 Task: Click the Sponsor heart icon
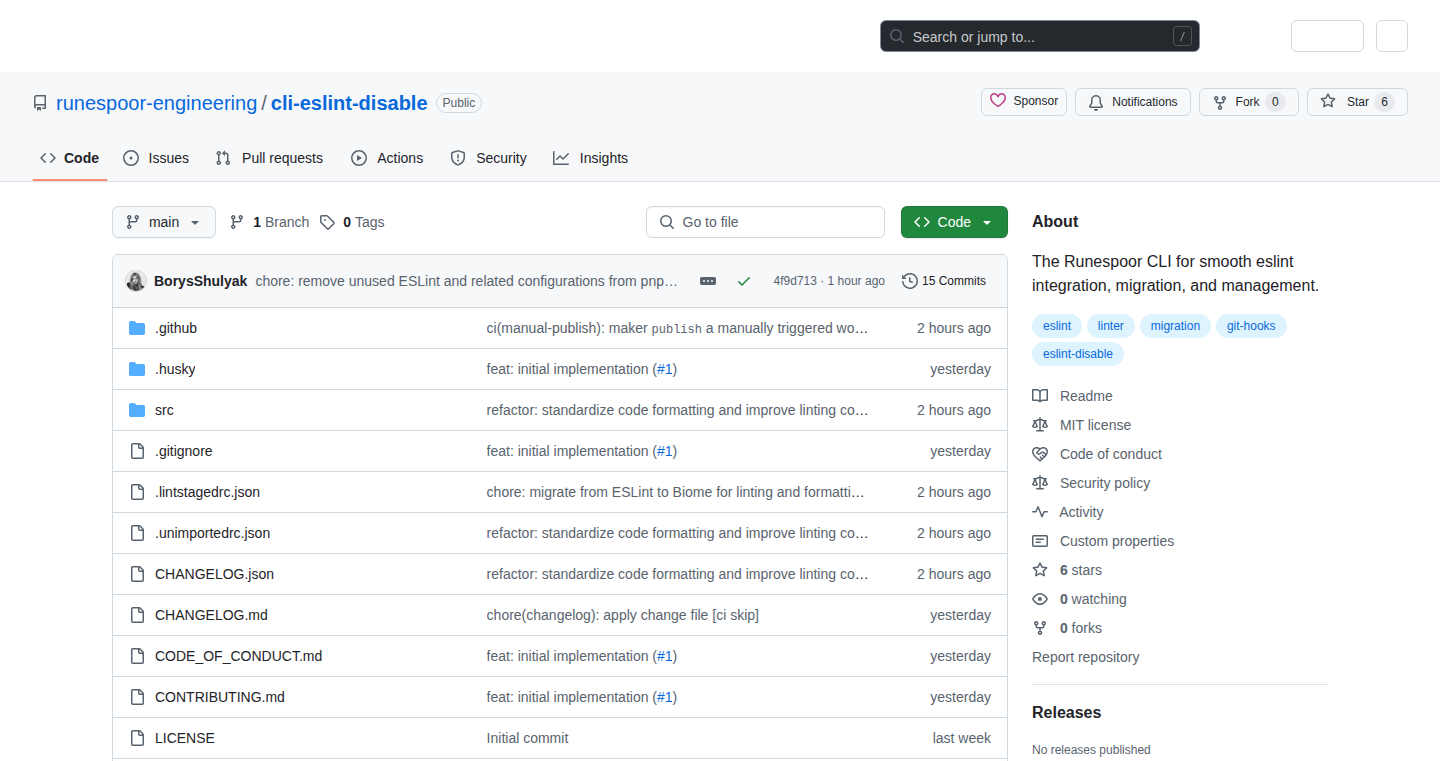pyautogui.click(x=998, y=101)
